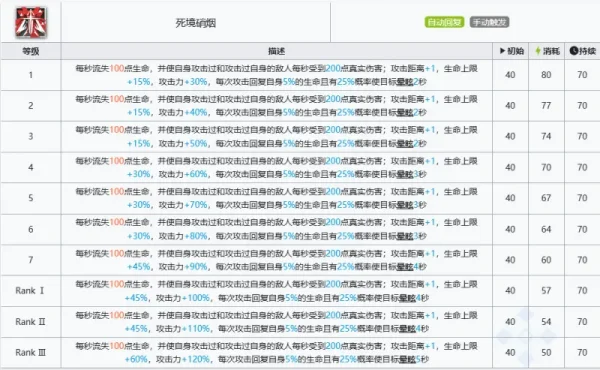
Task: Select level cell 7
Action: click(x=31, y=260)
